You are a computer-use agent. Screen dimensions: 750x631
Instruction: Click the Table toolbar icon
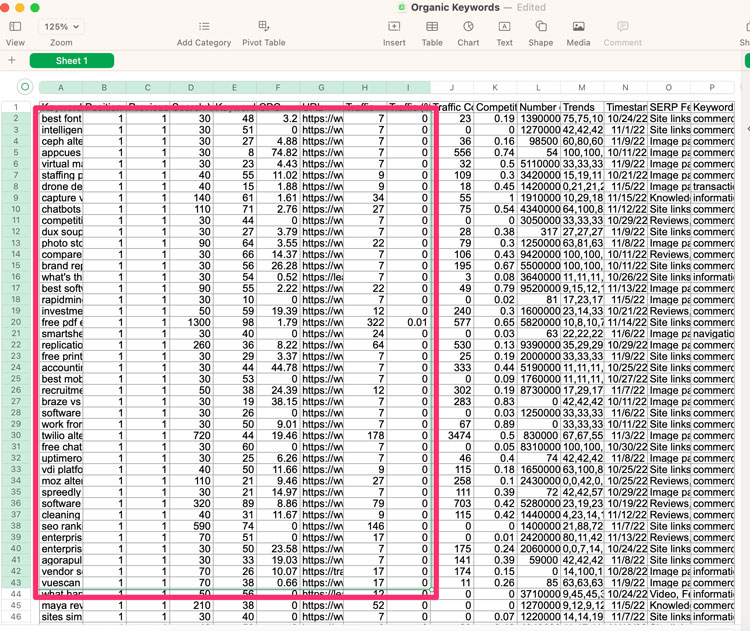coord(432,26)
